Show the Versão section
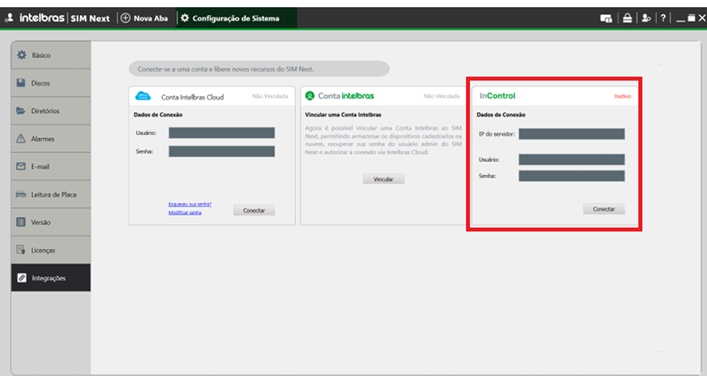Image resolution: width=707 pixels, height=376 pixels. click(x=51, y=222)
